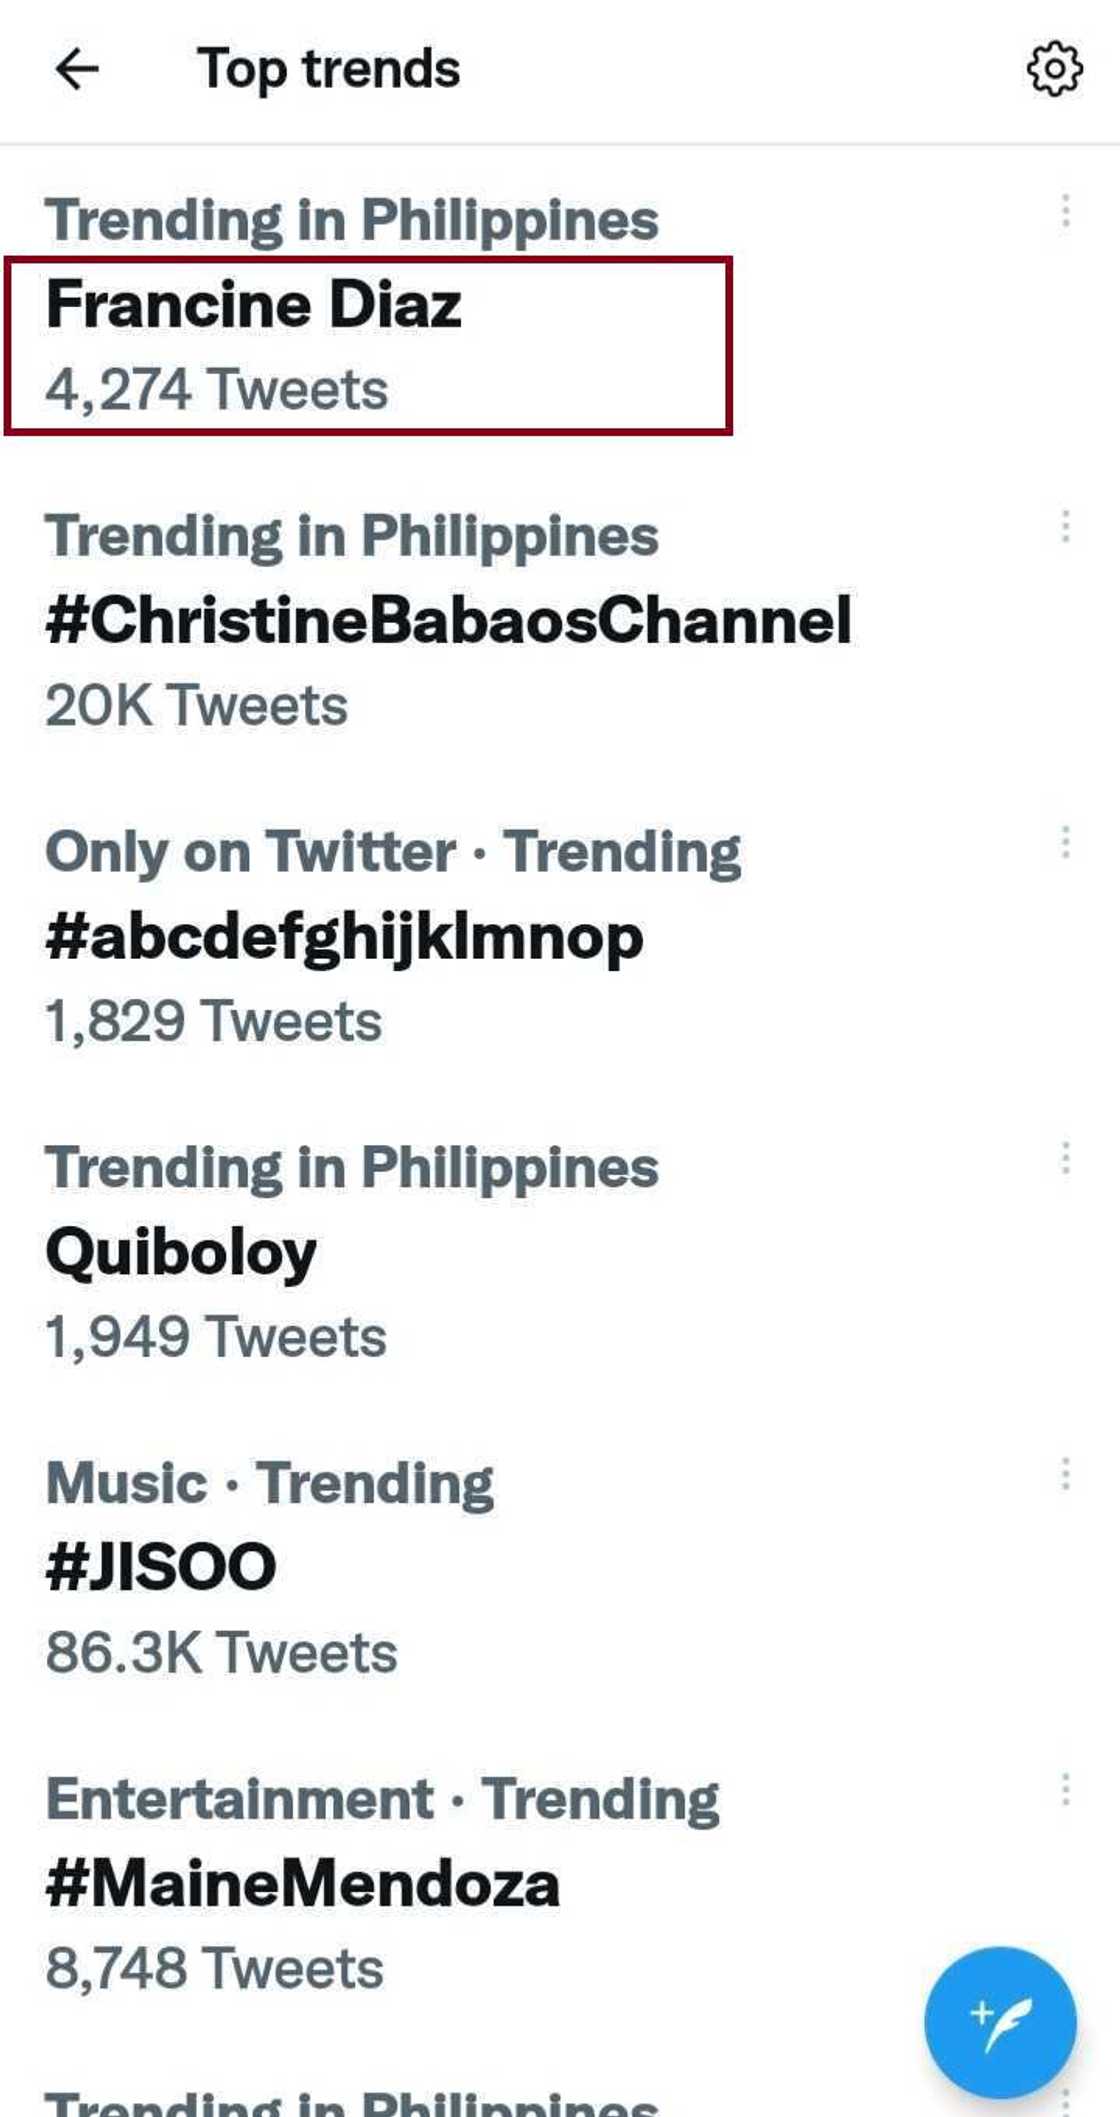
Task: Navigate back with the arrow icon
Action: [75, 68]
